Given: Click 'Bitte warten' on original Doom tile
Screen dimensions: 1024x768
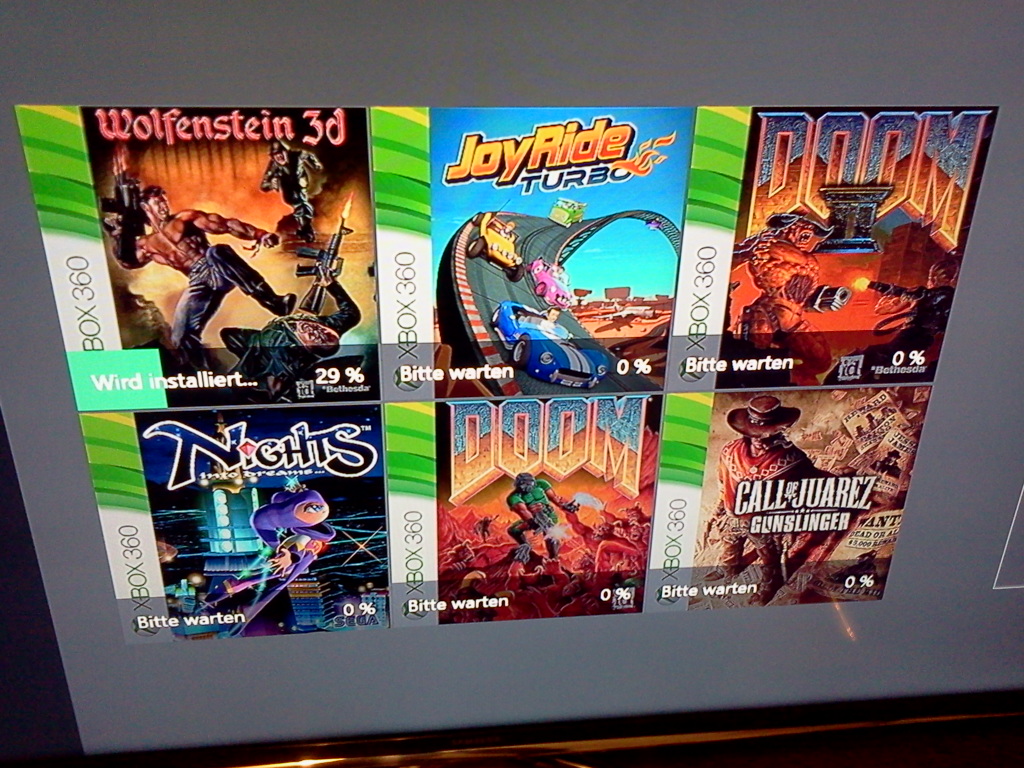Looking at the screenshot, I should (457, 602).
